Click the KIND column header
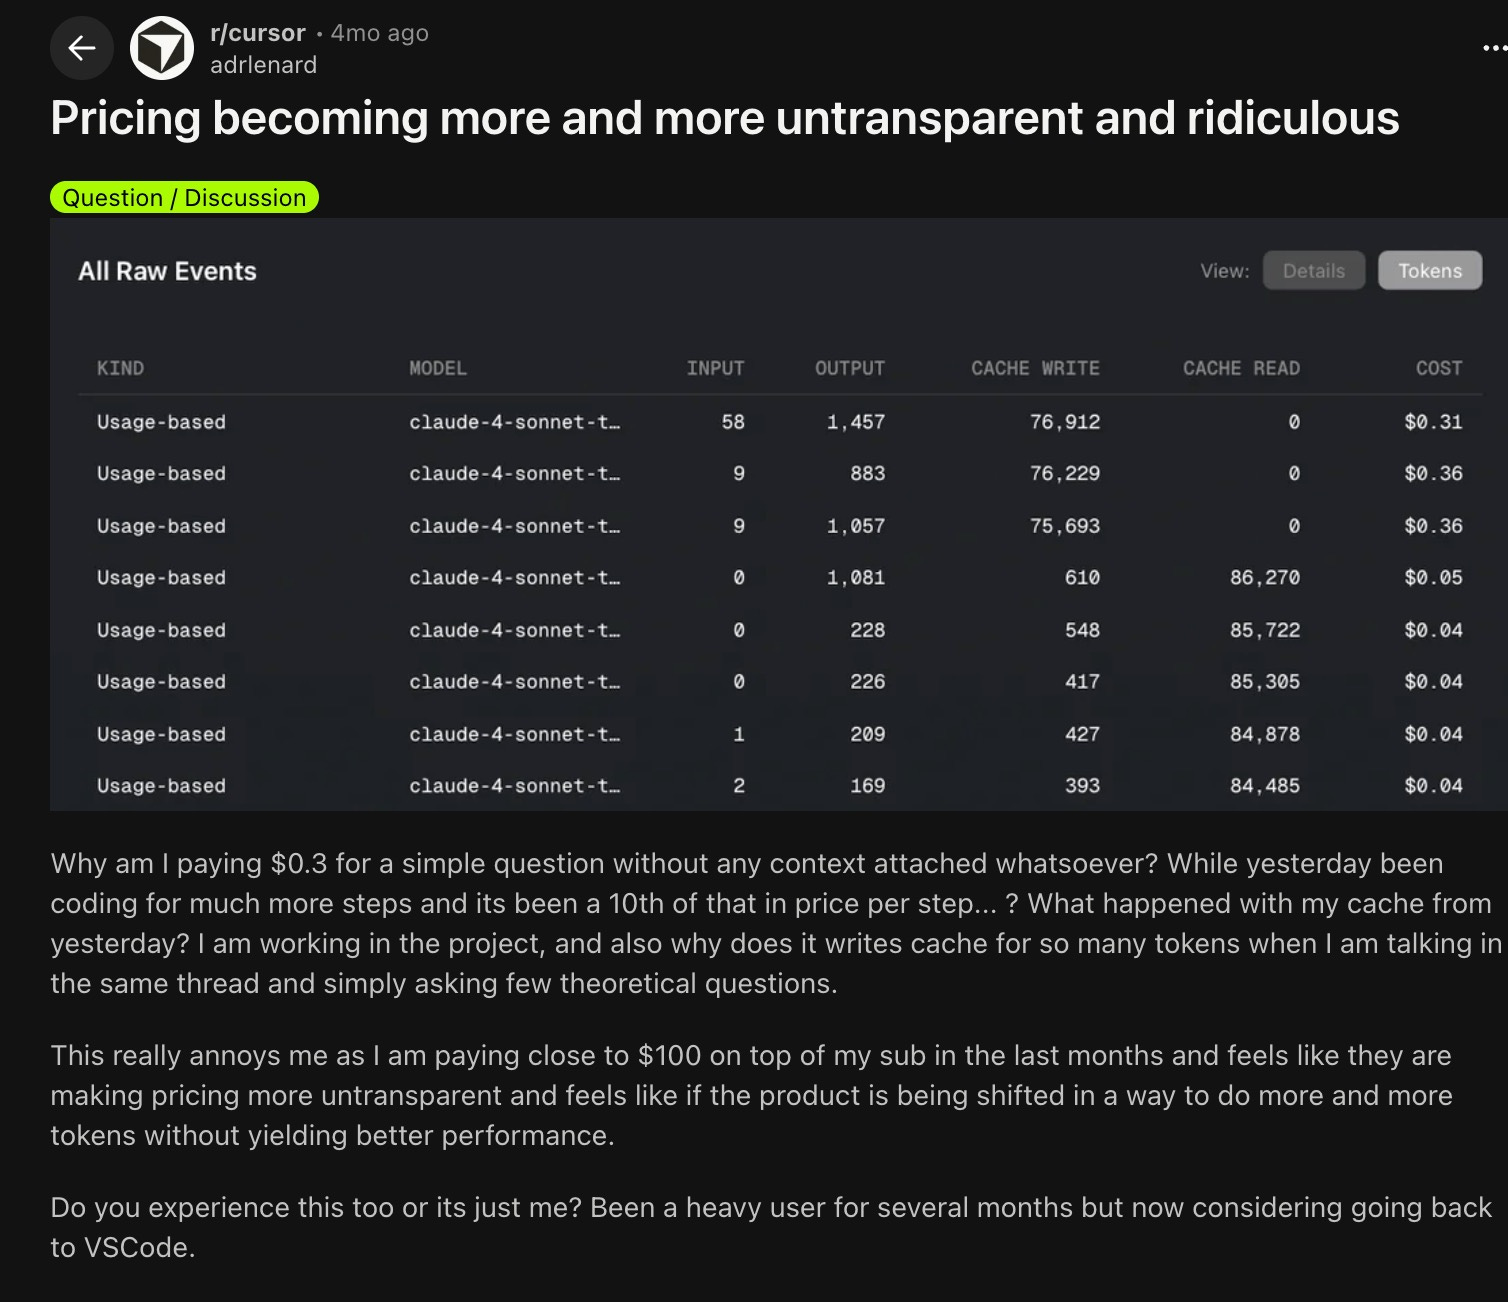 click(120, 368)
